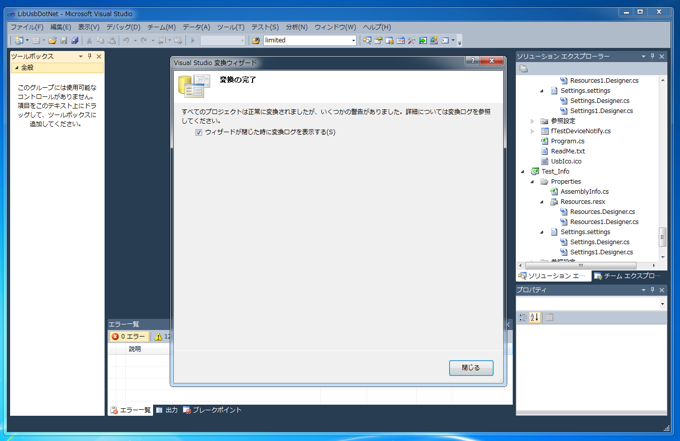Click the Extension Manager toolbar icon
The height and width of the screenshot is (441, 680).
pyautogui.click(x=434, y=40)
